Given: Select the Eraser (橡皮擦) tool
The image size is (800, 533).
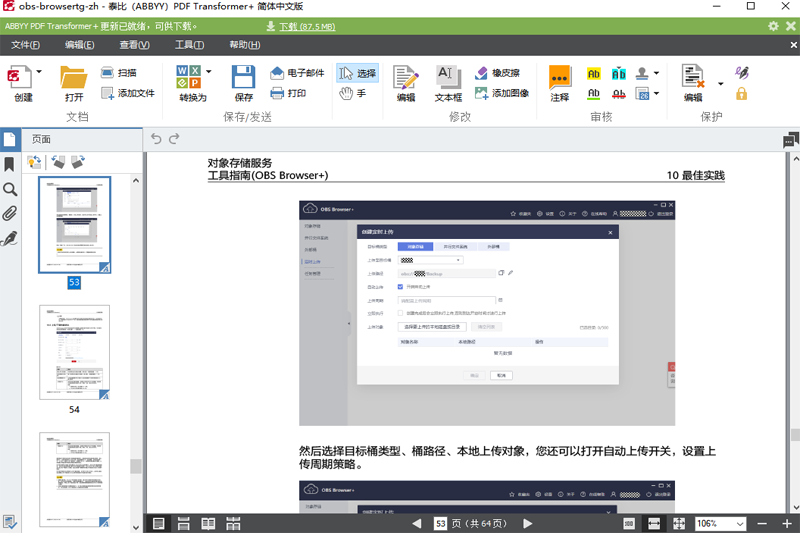Looking at the screenshot, I should pos(497,73).
